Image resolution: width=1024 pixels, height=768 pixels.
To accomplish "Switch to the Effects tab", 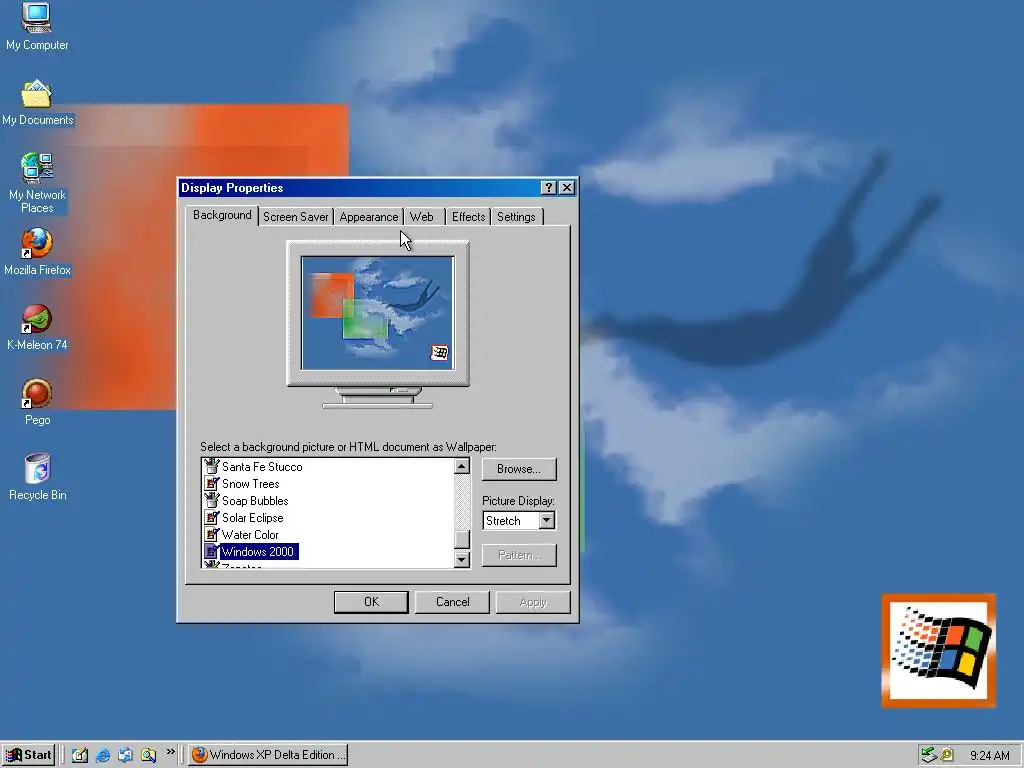I will (x=468, y=217).
